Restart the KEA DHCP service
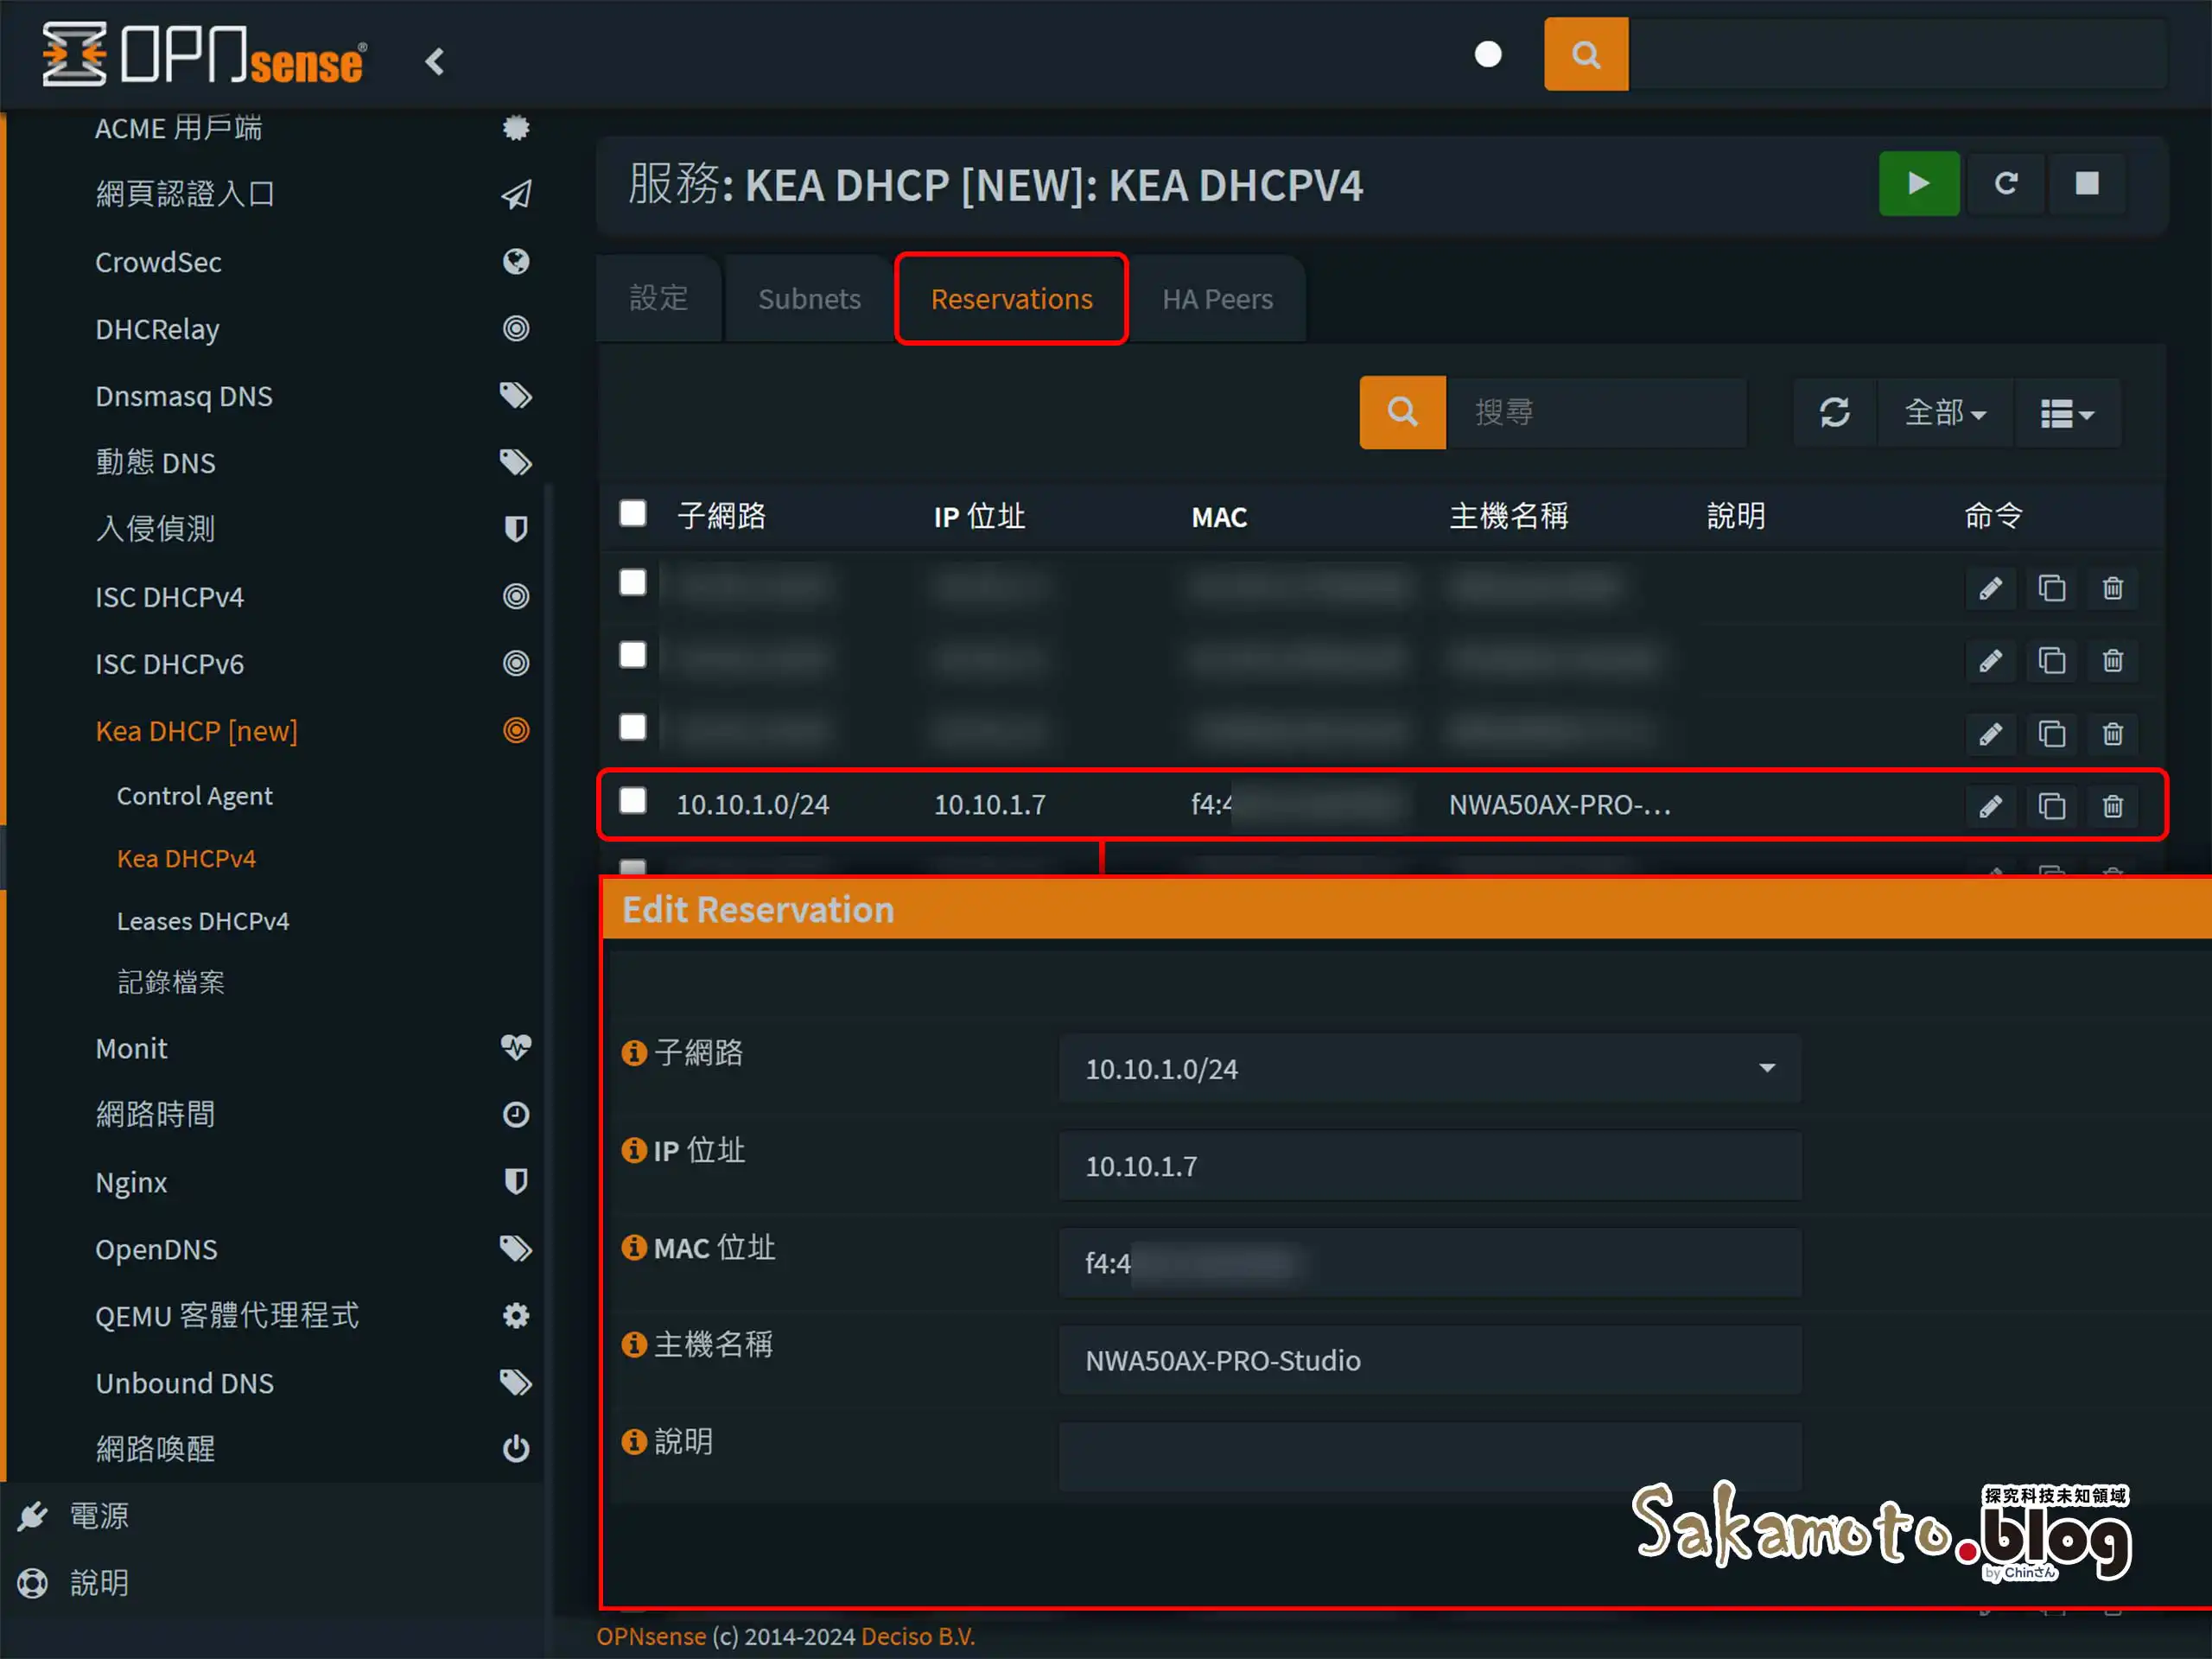This screenshot has height=1659, width=2212. [2005, 184]
